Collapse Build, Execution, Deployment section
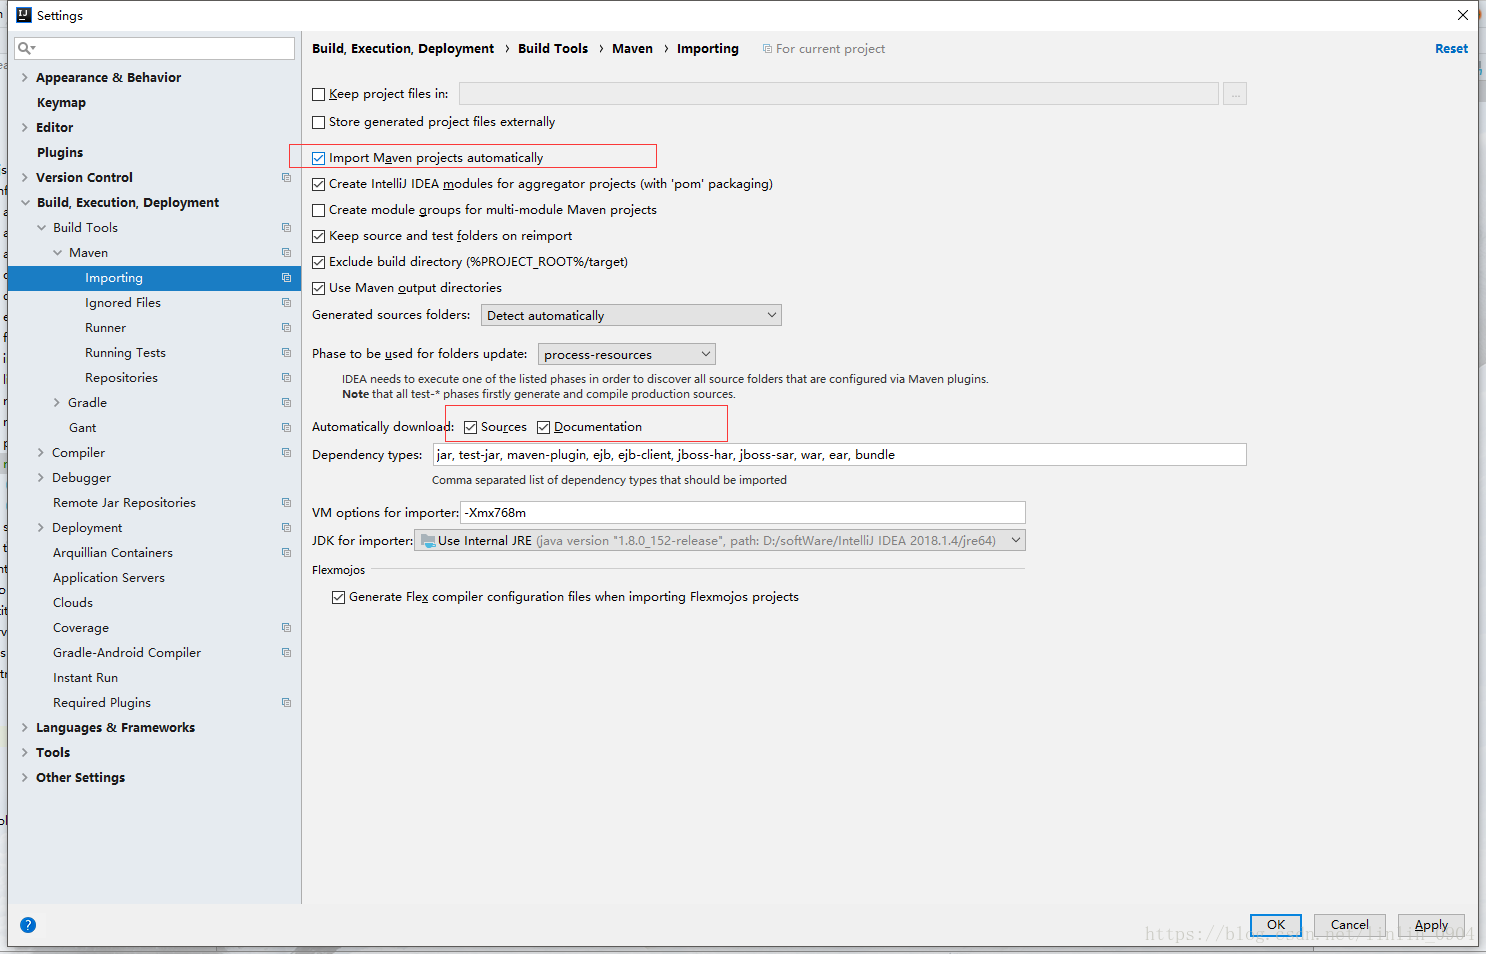 (25, 202)
